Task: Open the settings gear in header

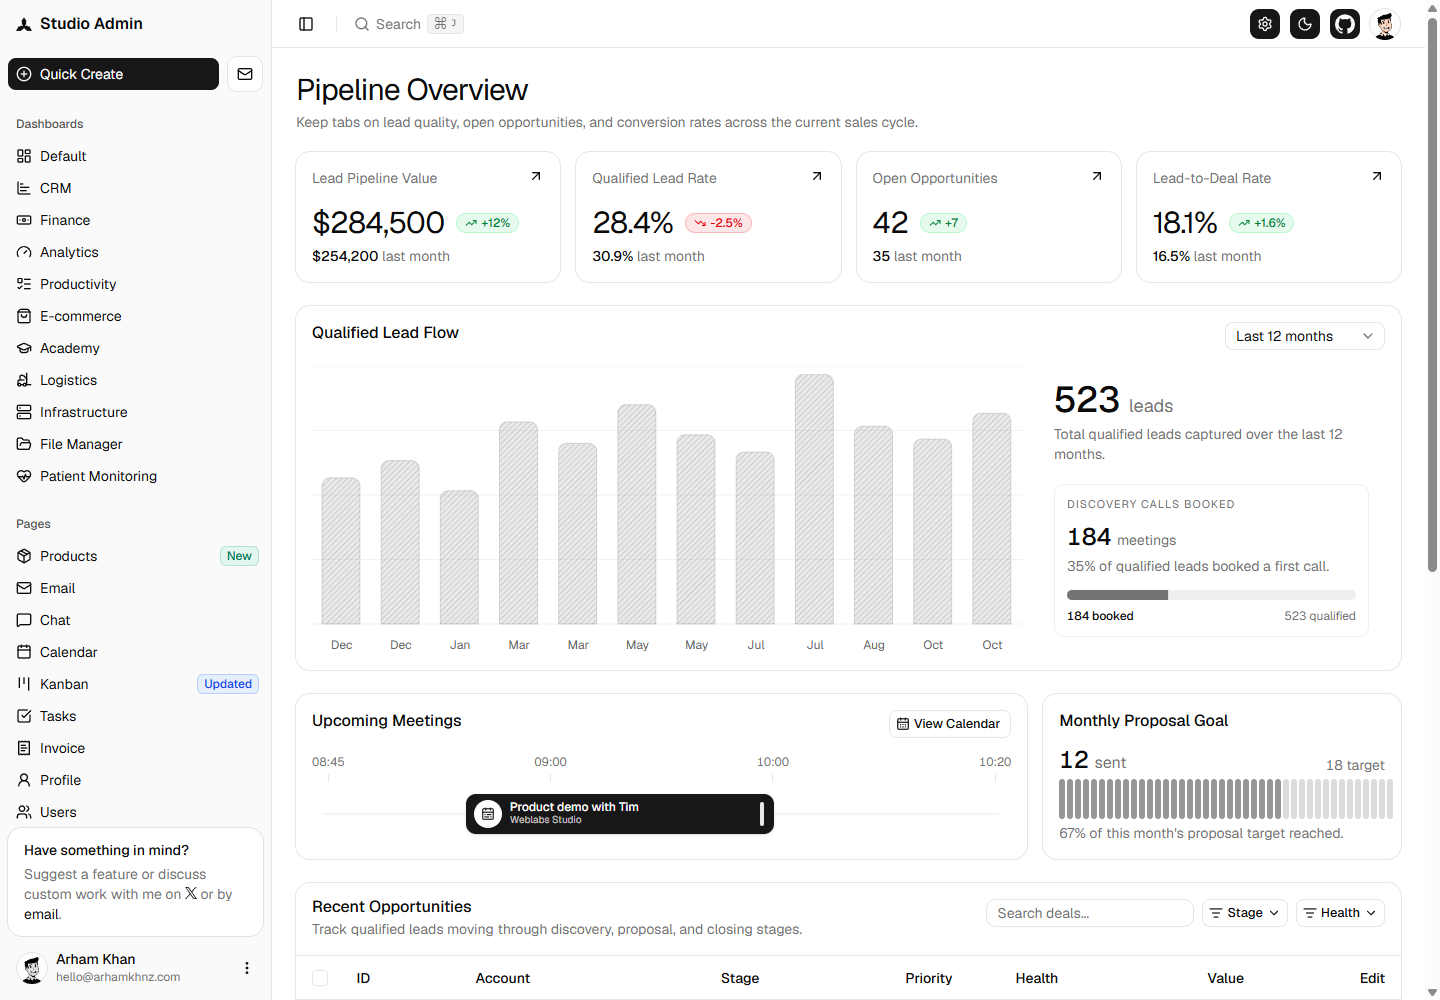Action: [1265, 24]
